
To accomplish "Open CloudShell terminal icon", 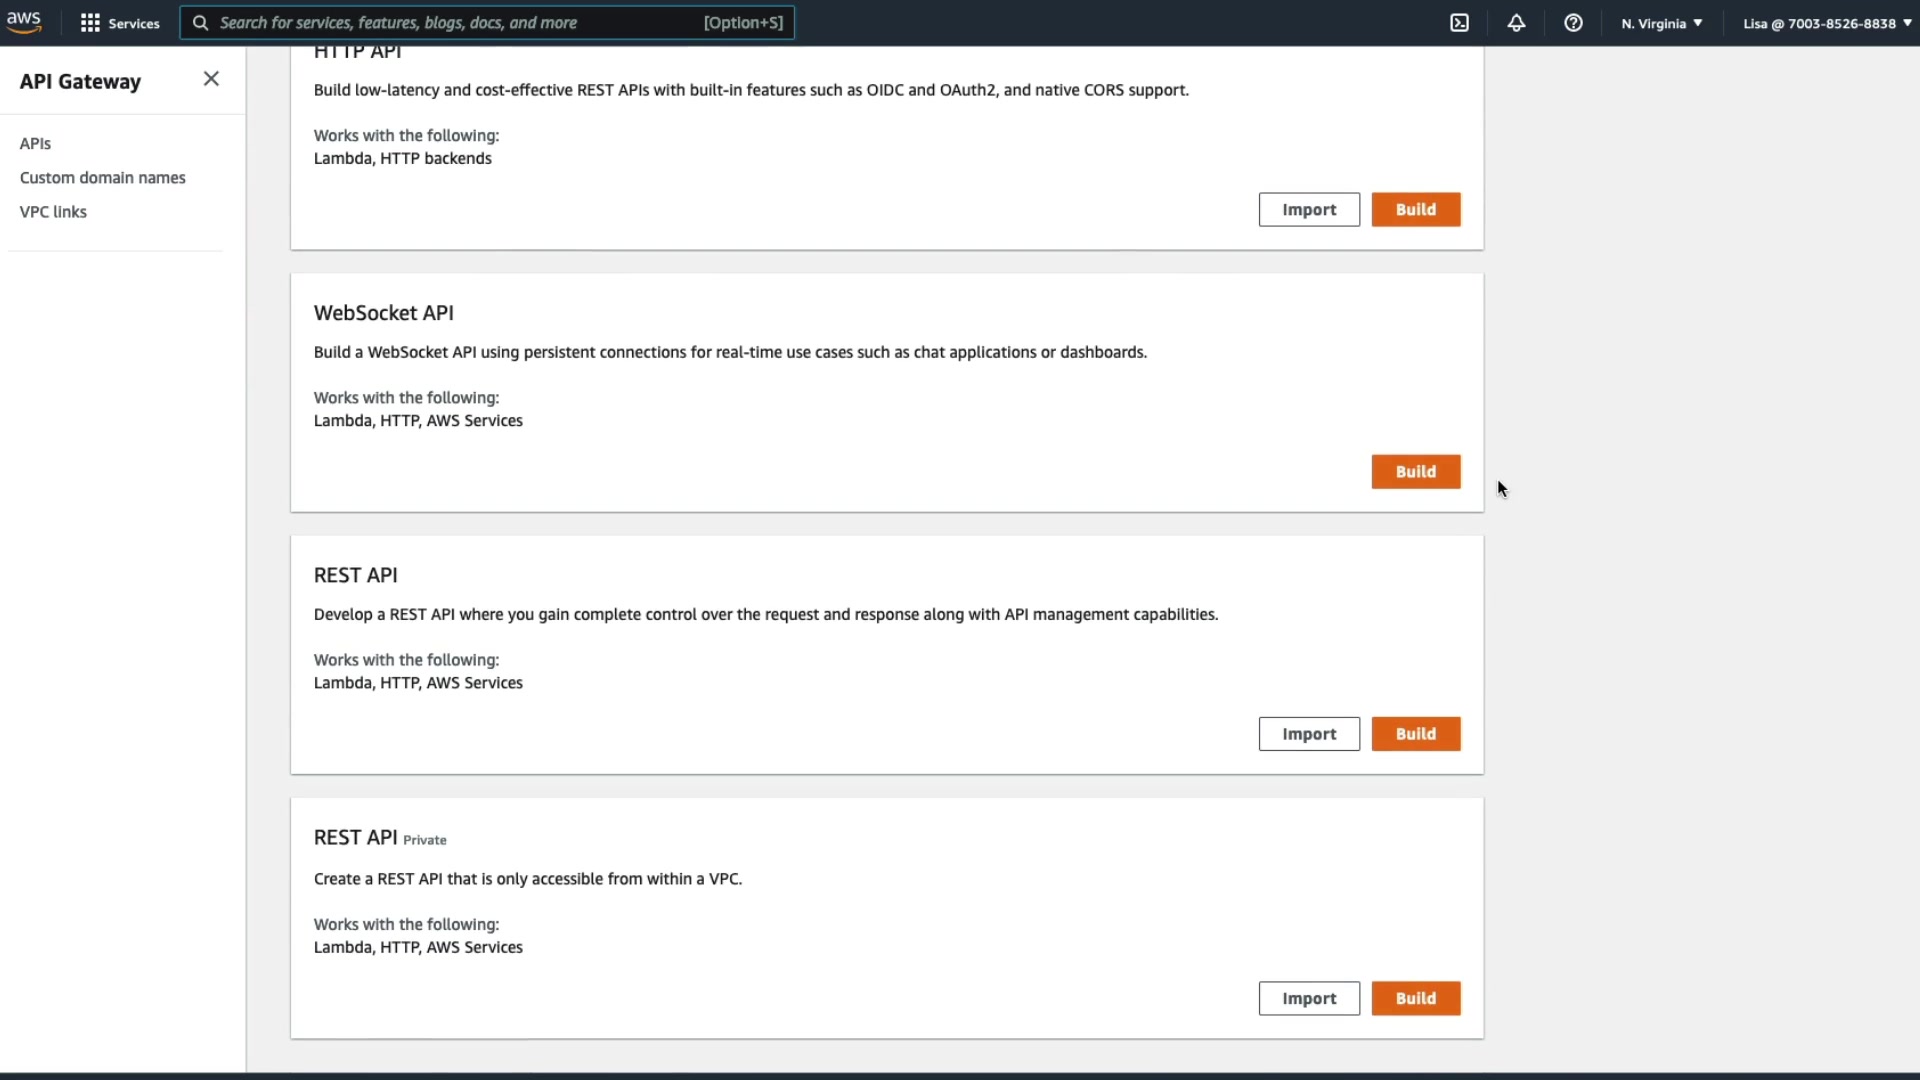I will click(x=1459, y=23).
